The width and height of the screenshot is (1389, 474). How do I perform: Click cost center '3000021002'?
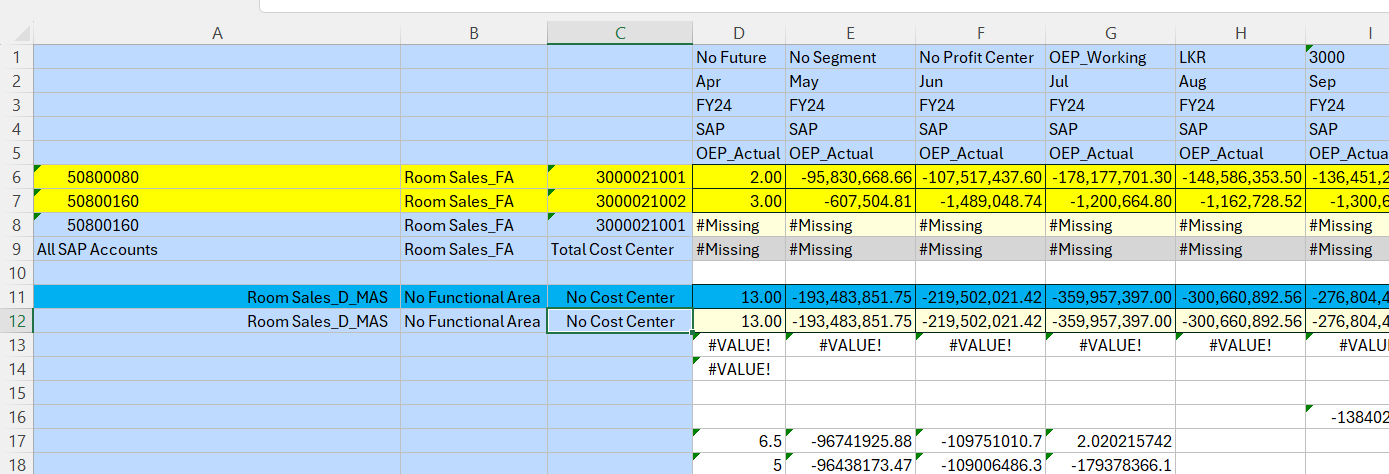[620, 201]
